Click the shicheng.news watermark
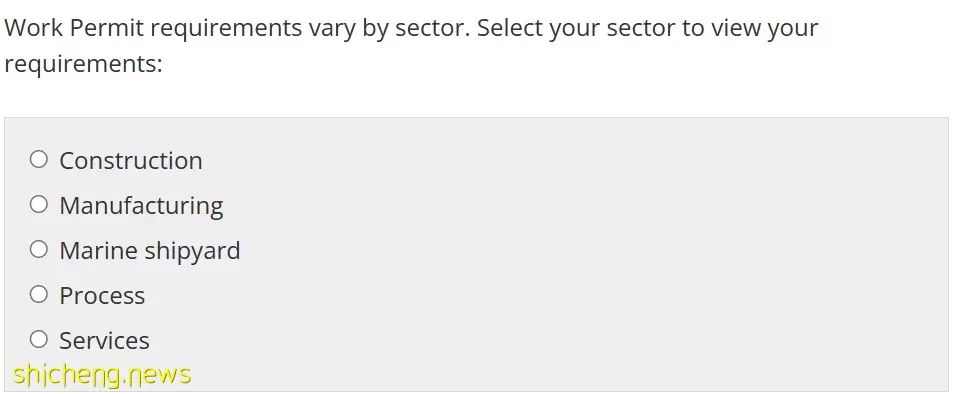953x394 pixels. 101,375
